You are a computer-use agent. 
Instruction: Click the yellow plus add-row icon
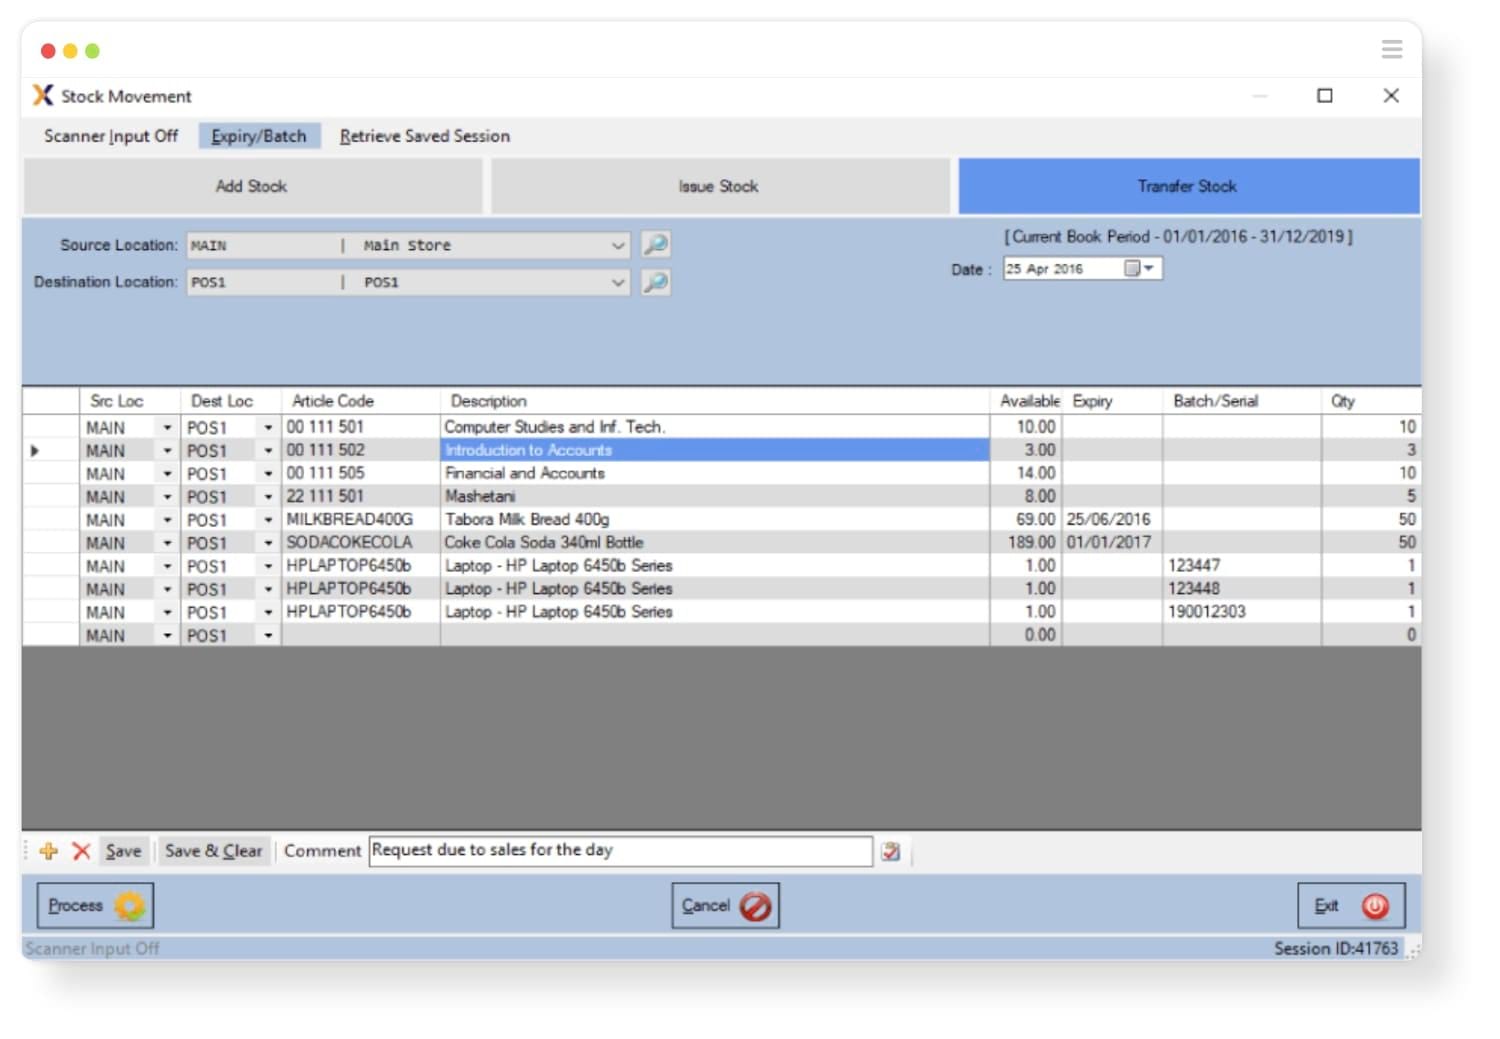[48, 851]
